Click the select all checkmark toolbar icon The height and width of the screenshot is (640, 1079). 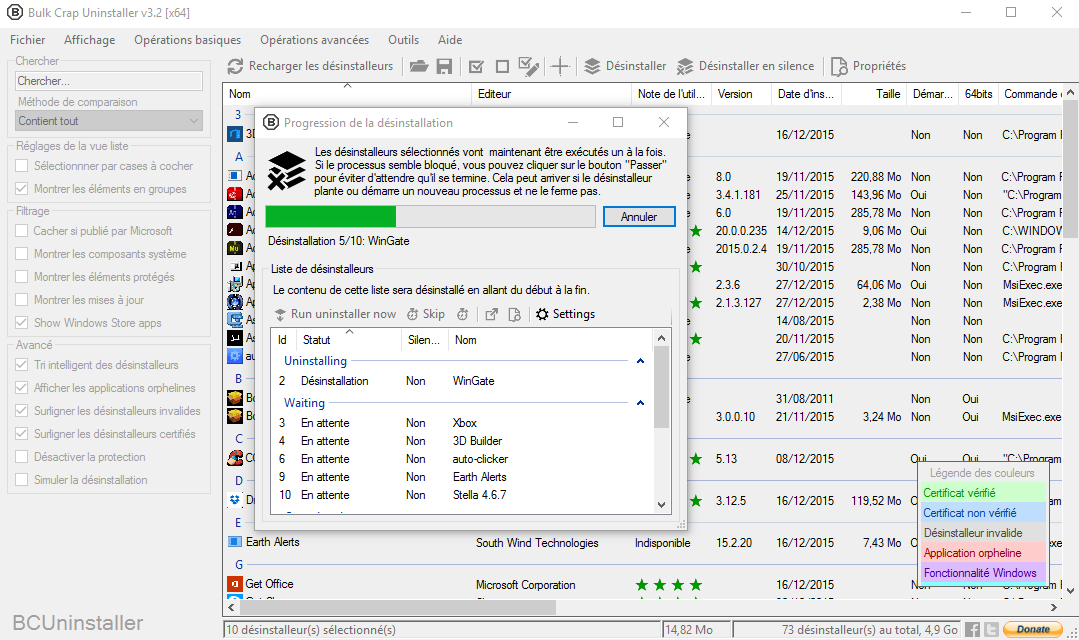pyautogui.click(x=476, y=67)
